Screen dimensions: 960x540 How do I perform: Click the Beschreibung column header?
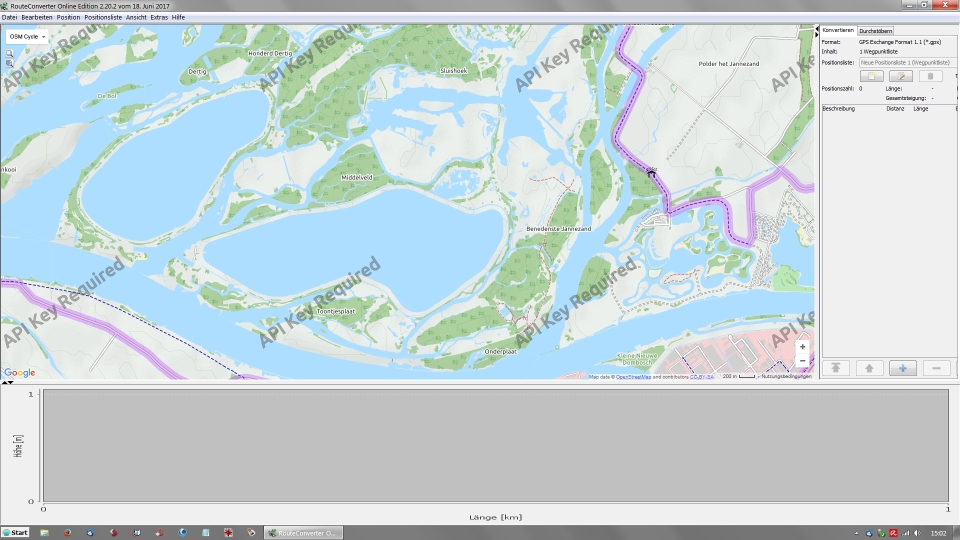[838, 108]
